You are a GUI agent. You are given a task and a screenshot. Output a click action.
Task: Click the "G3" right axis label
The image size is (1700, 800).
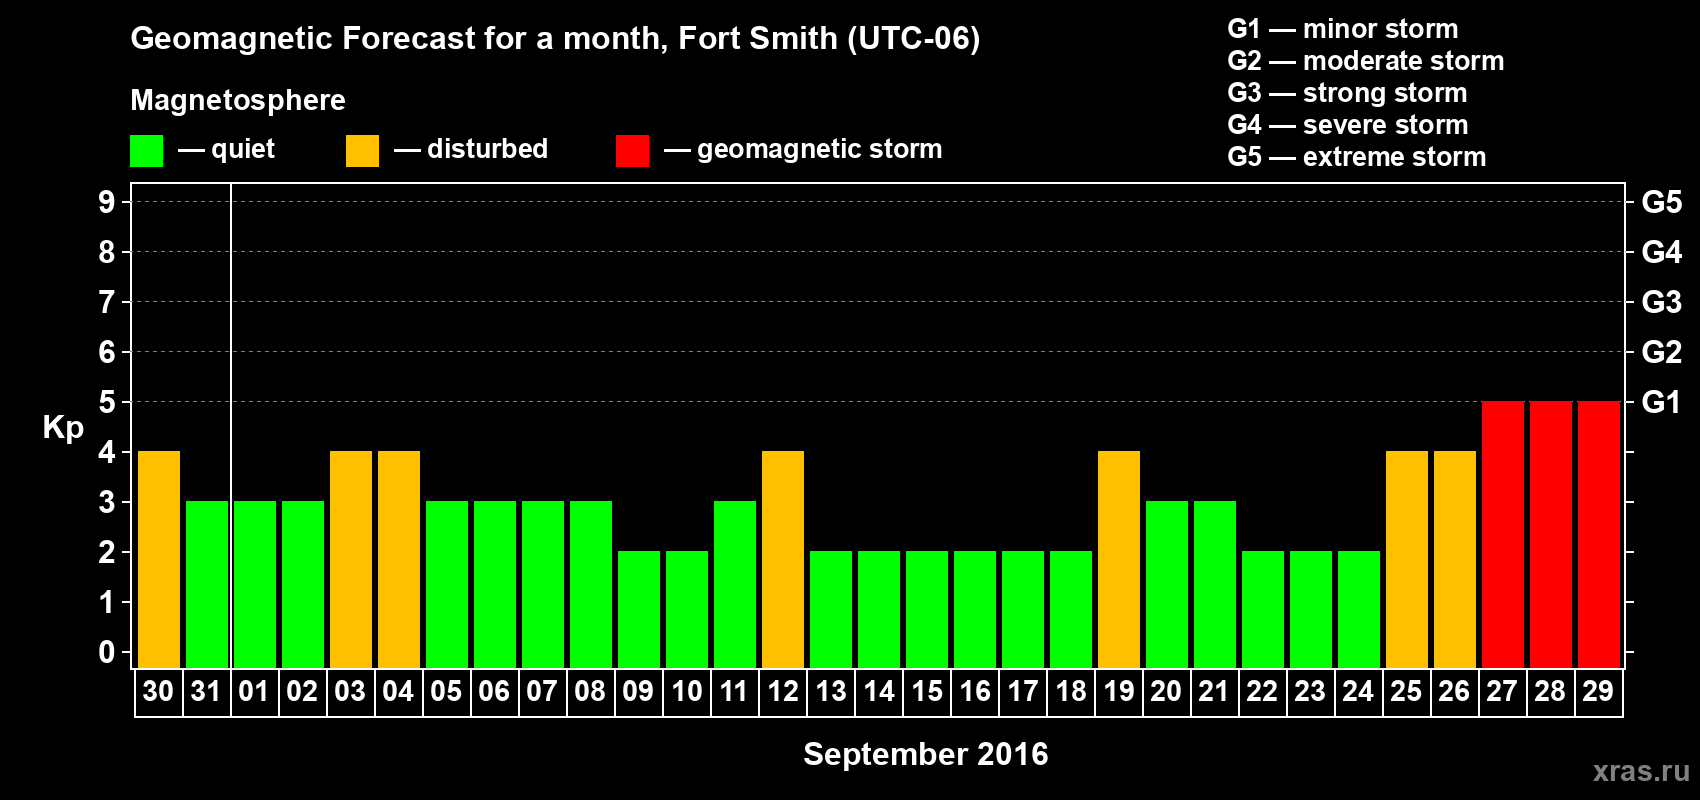pos(1662,302)
